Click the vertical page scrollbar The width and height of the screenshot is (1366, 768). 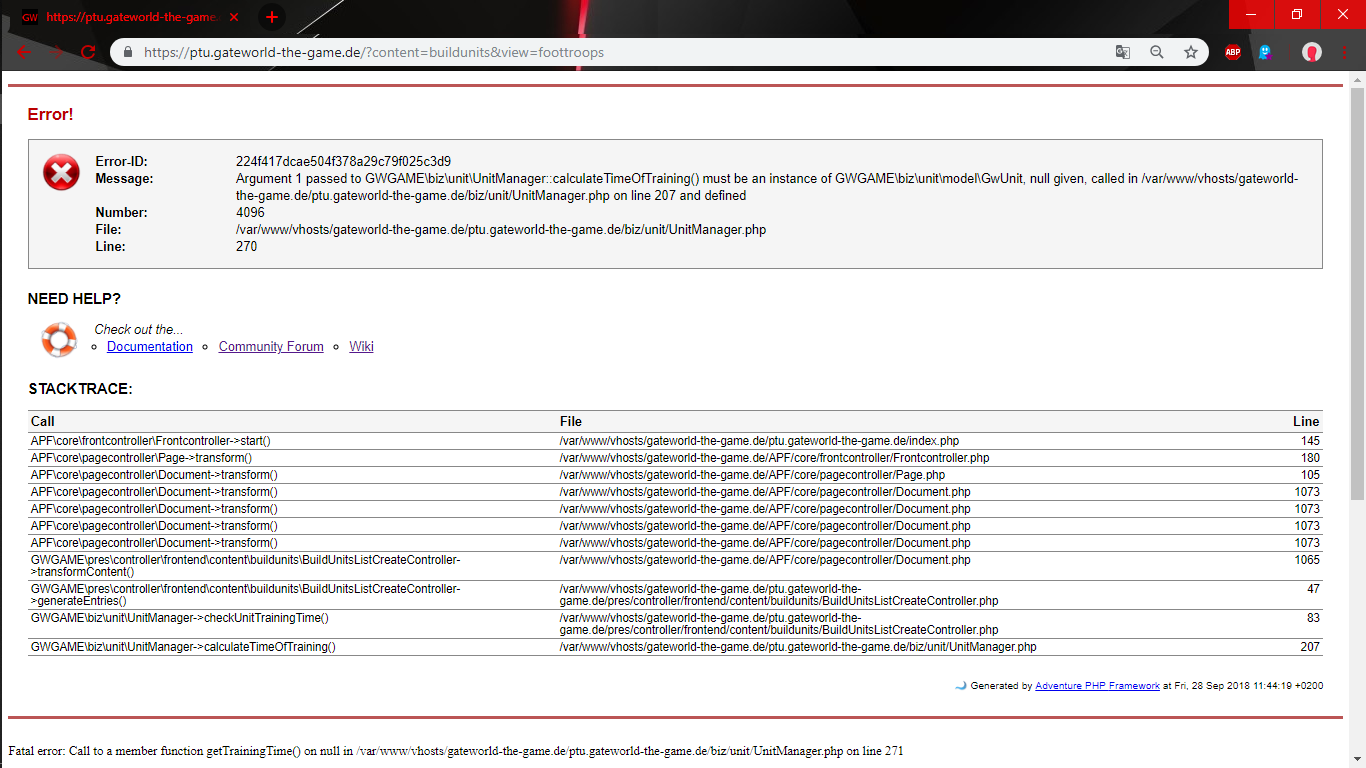(x=1356, y=300)
